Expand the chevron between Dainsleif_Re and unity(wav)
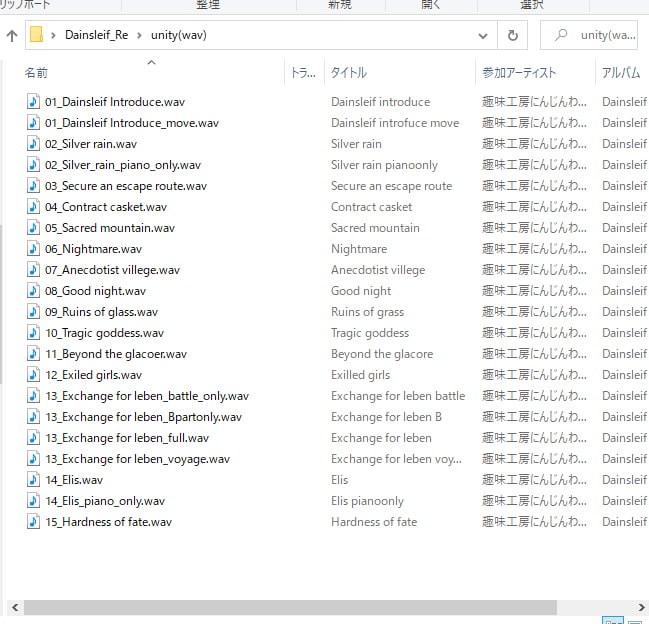The width and height of the screenshot is (649, 624). tap(139, 35)
